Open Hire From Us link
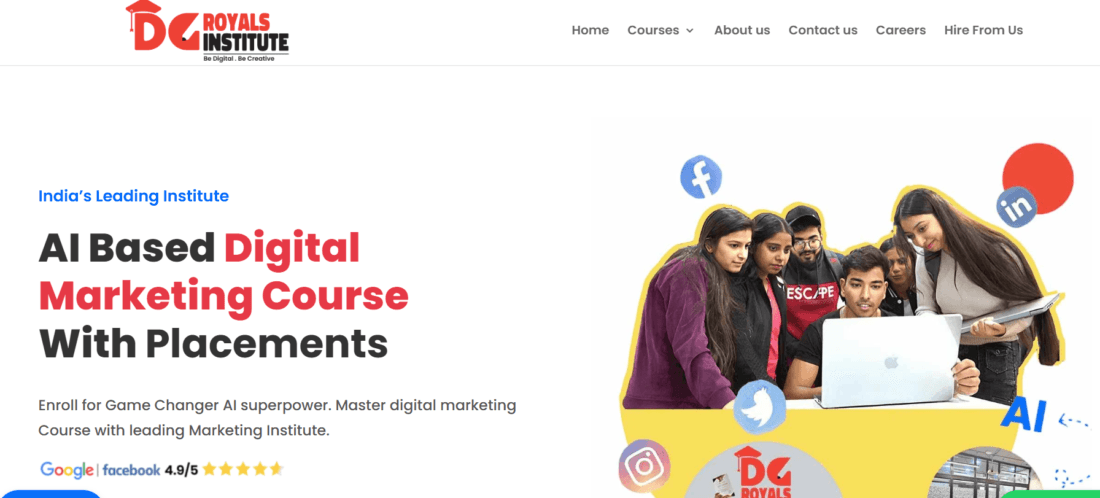Screen dimensions: 1100x498 [984, 30]
